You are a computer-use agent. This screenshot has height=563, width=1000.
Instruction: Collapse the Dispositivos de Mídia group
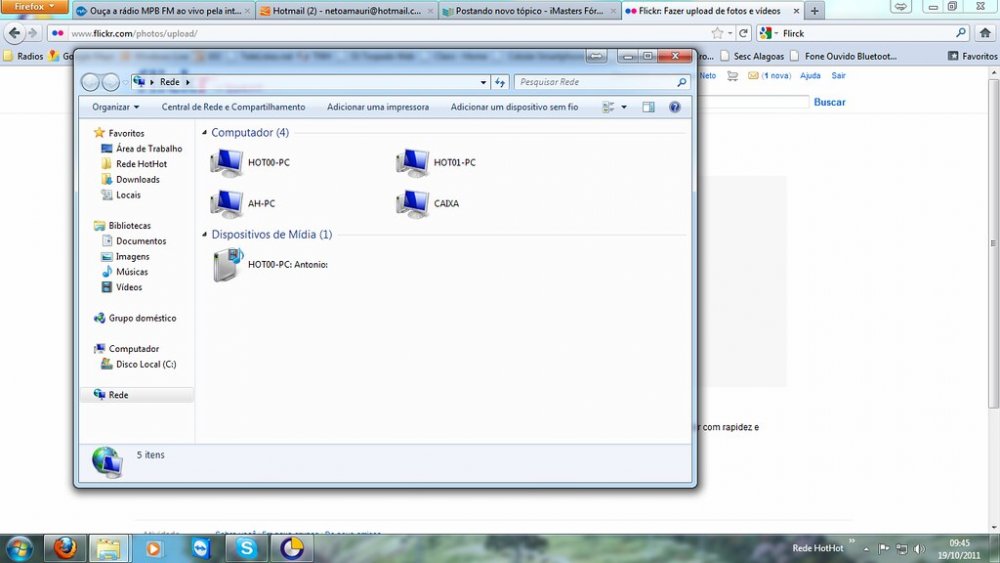(205, 235)
